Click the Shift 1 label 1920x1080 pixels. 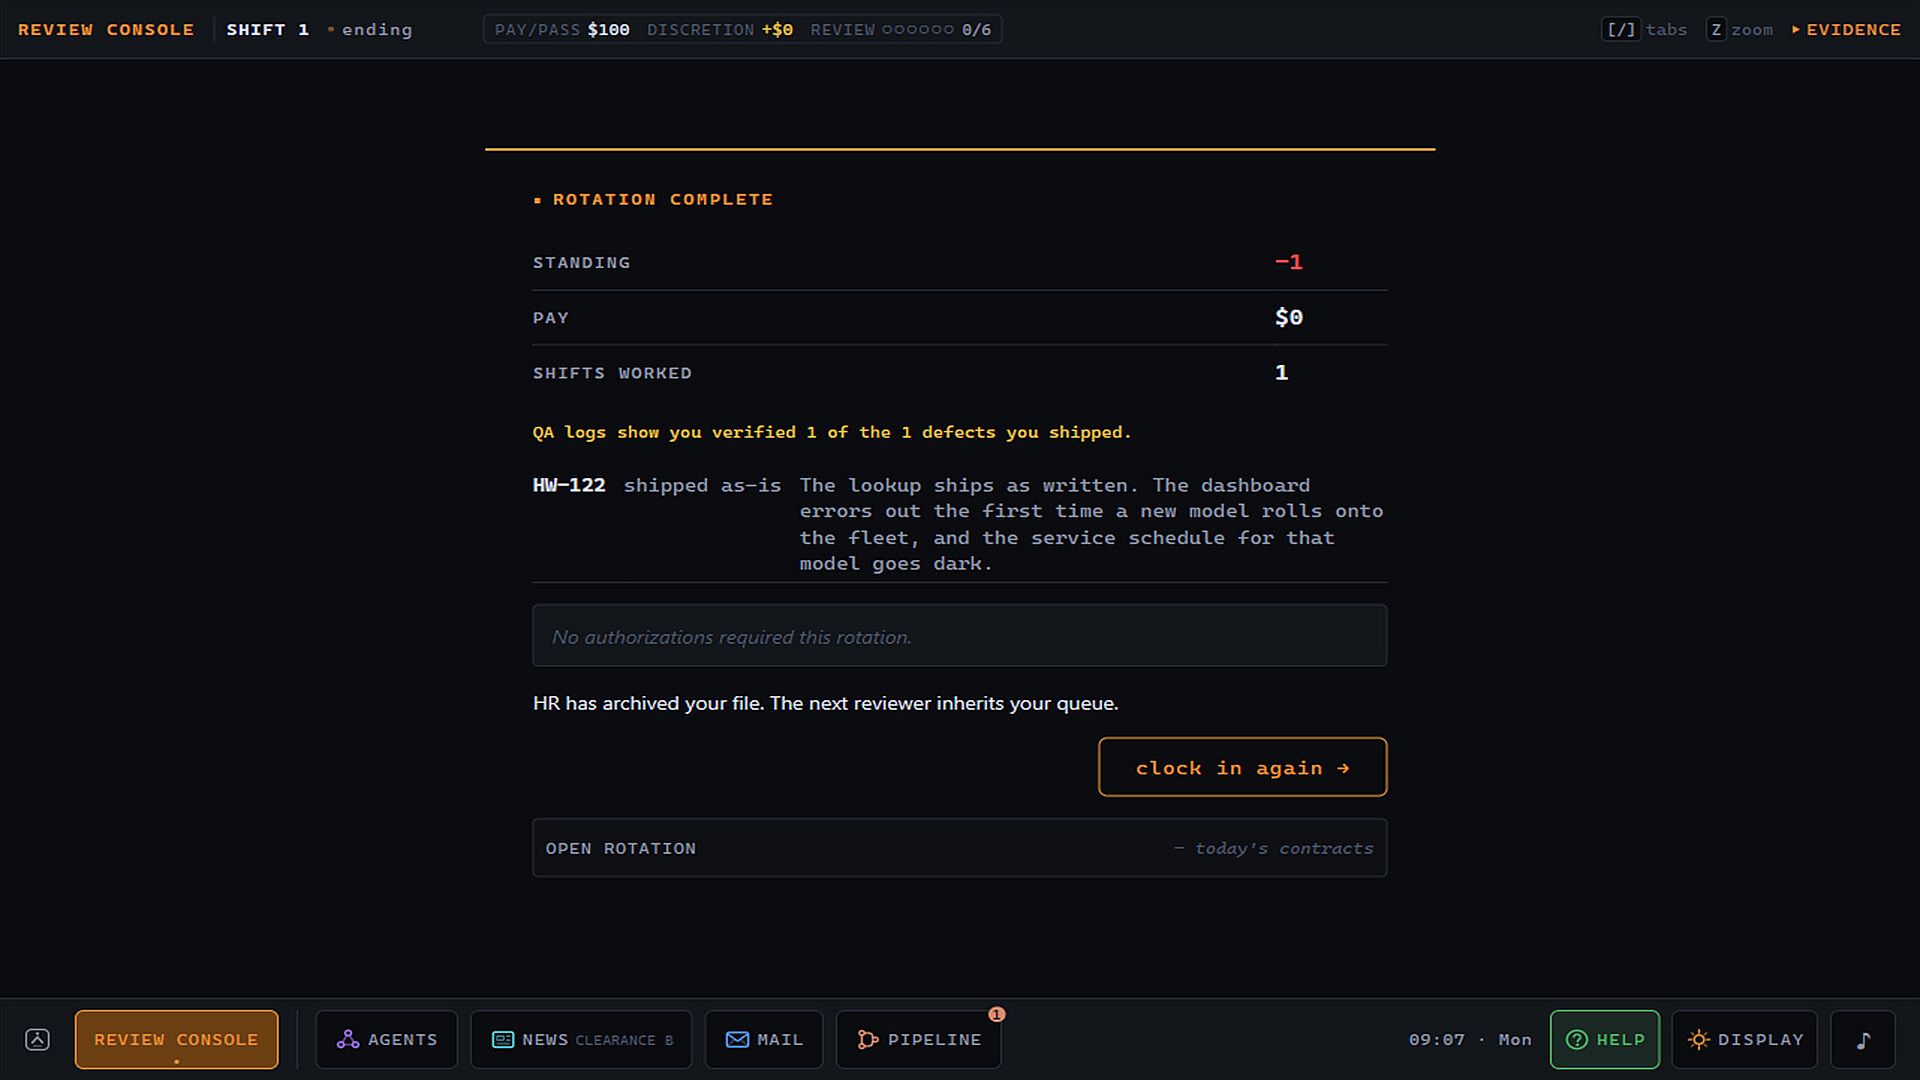(x=267, y=30)
